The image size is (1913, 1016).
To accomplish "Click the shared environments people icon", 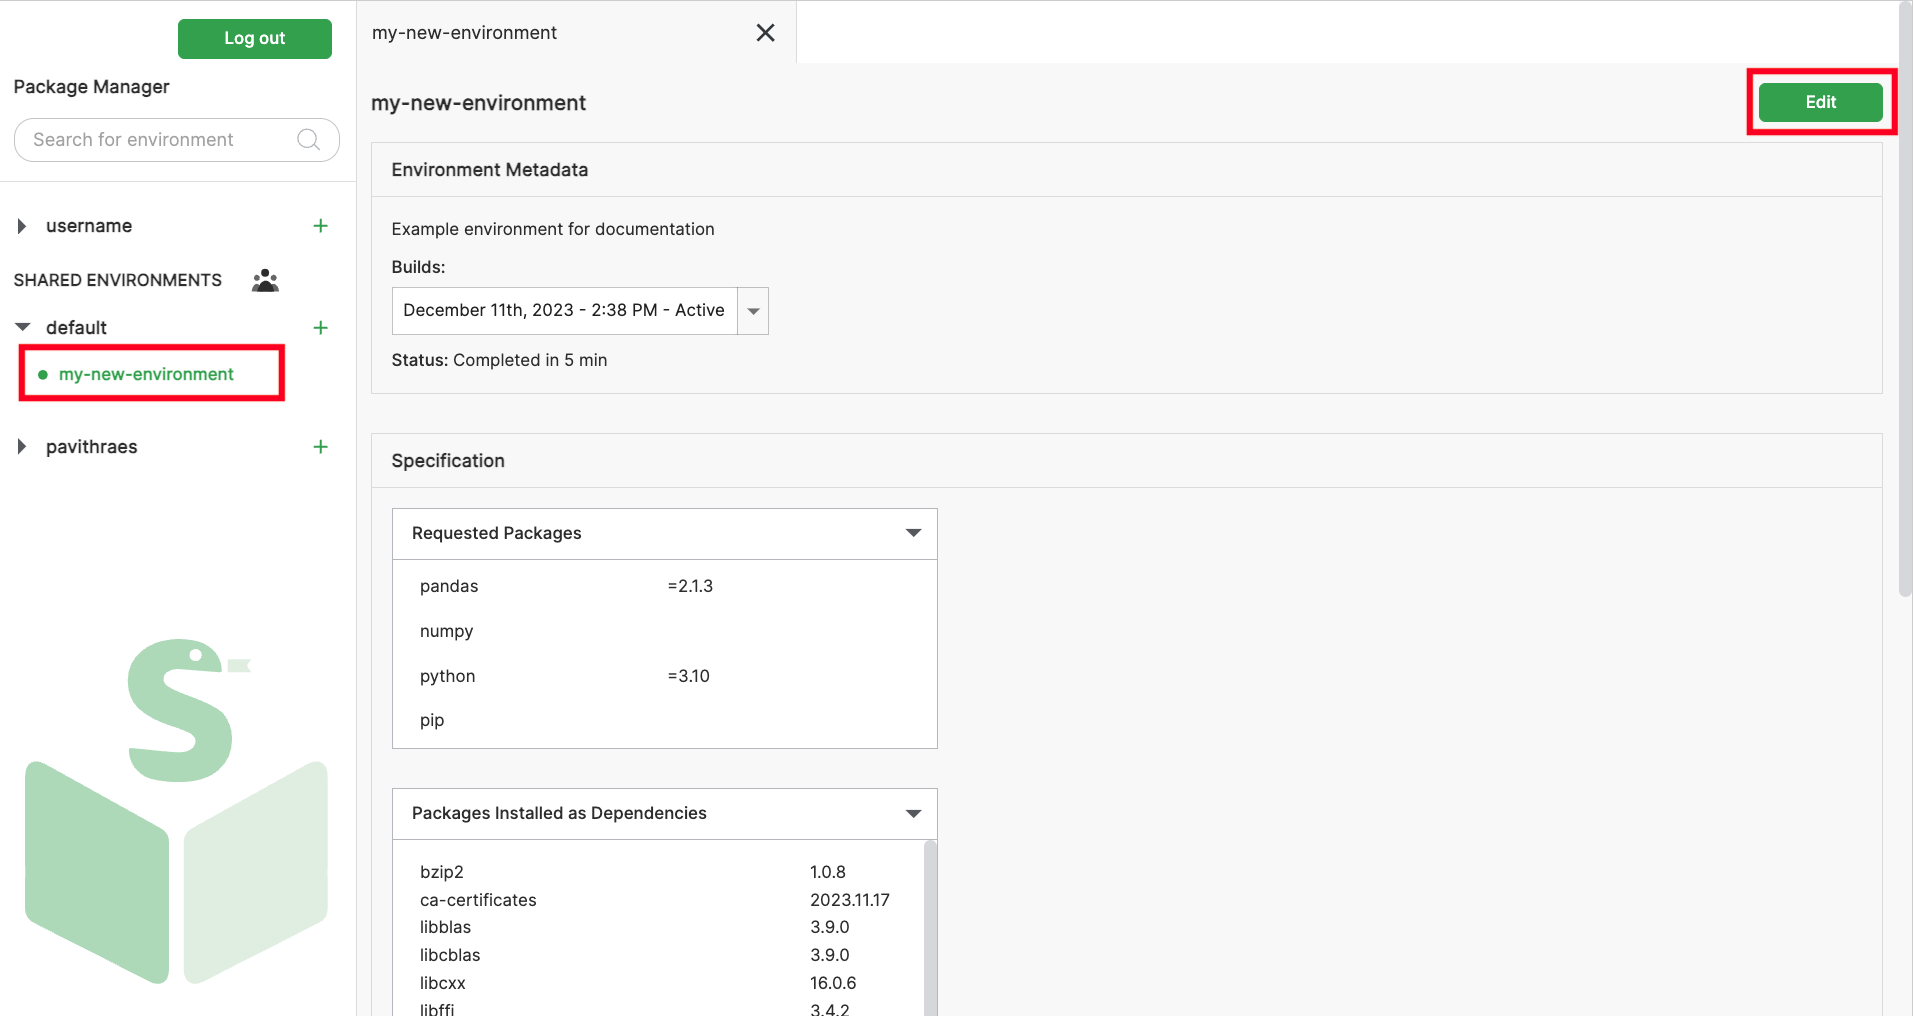I will (x=265, y=280).
